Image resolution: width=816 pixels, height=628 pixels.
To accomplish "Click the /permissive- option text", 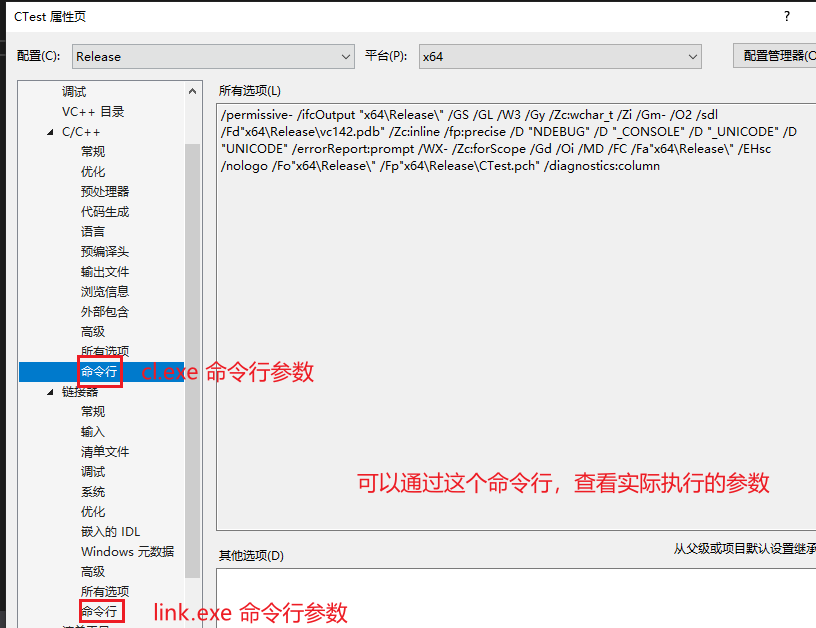I will tap(257, 115).
